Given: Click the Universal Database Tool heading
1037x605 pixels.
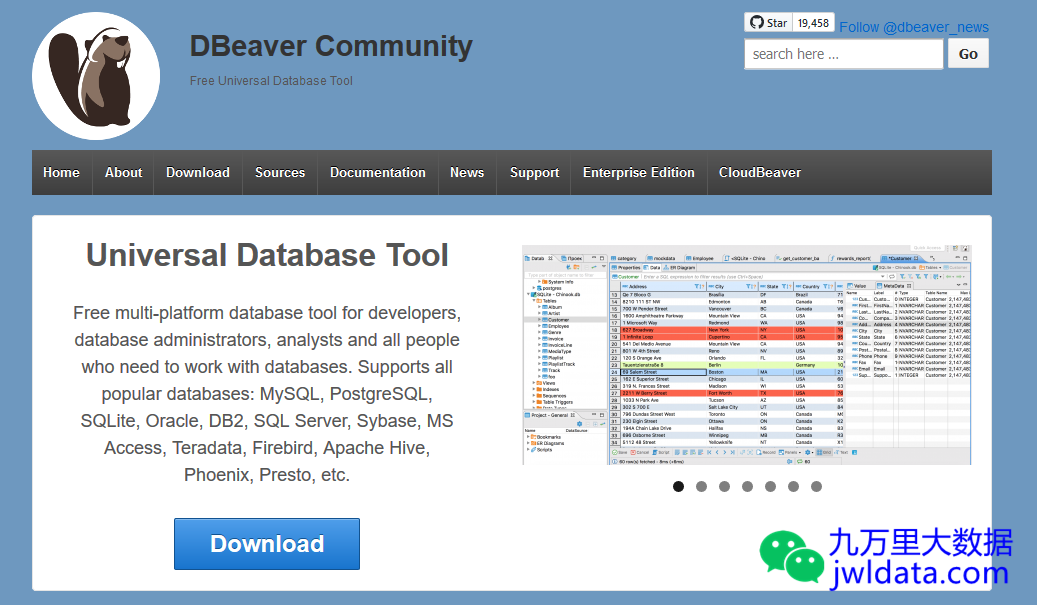Looking at the screenshot, I should coord(267,255).
